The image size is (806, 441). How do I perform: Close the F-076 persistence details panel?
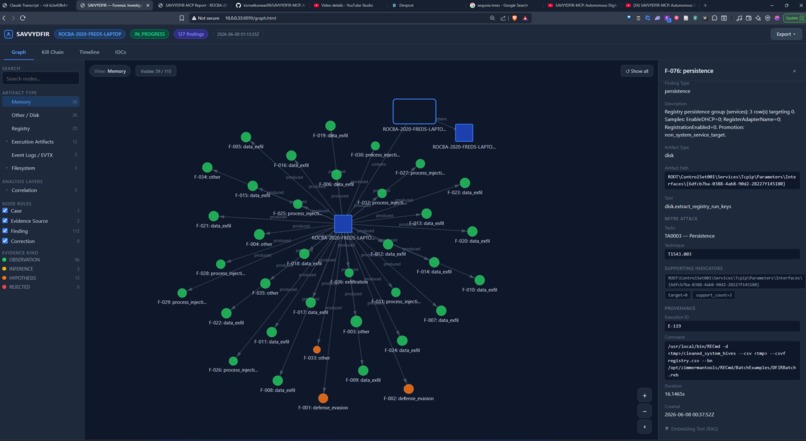pyautogui.click(x=794, y=71)
